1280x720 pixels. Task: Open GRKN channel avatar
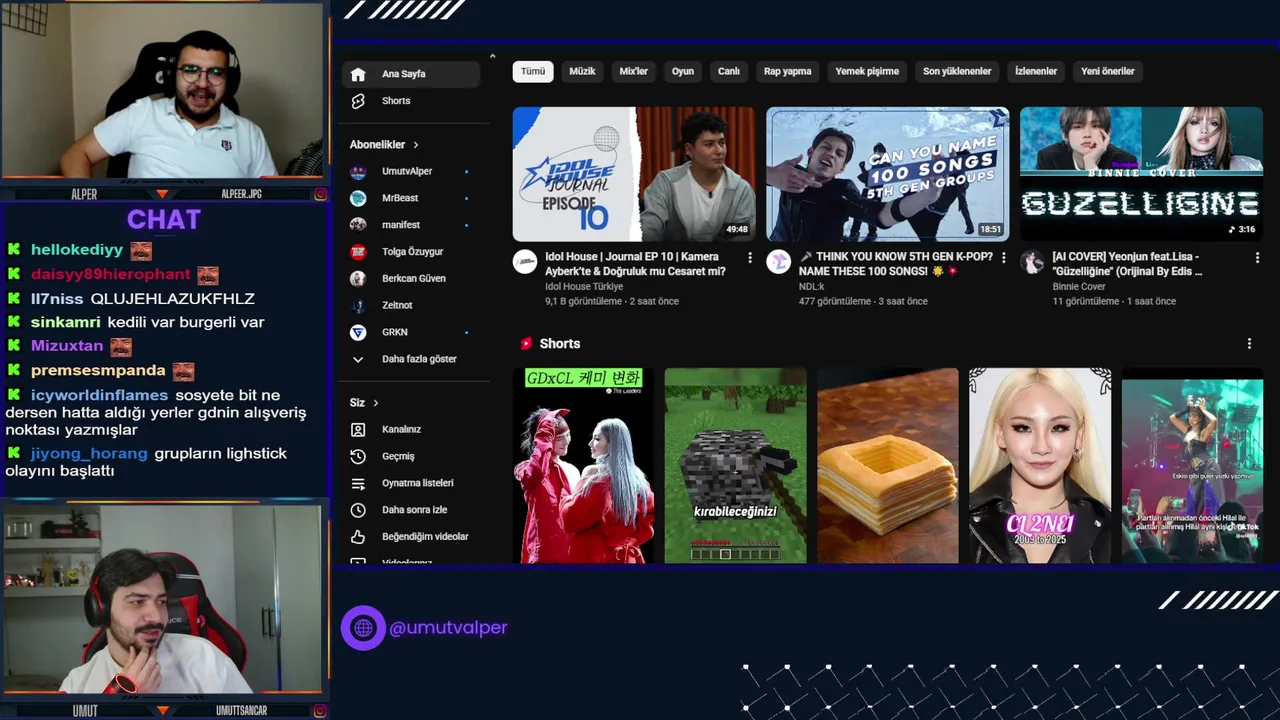pyautogui.click(x=358, y=332)
